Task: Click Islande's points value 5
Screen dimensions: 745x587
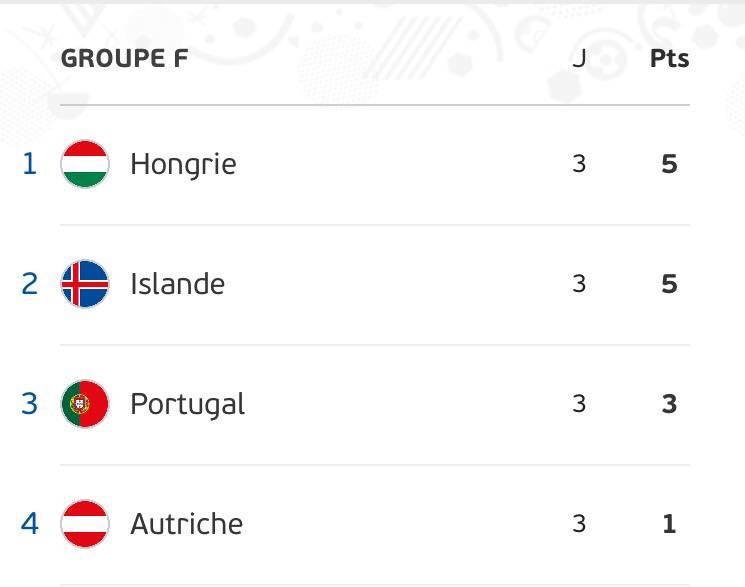Action: pyautogui.click(x=669, y=284)
